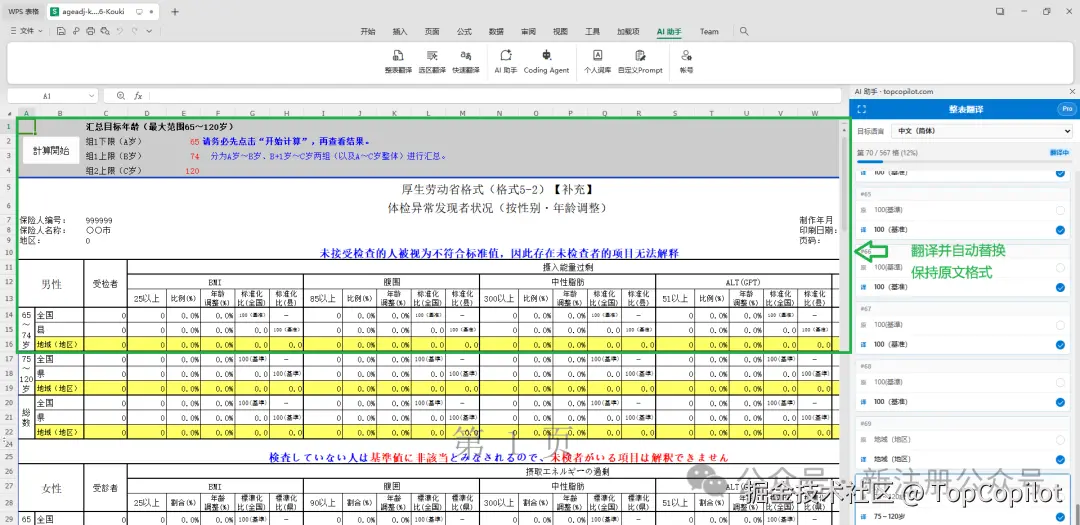Switch to the Team ribbon tab
The image size is (1080, 525).
tap(709, 32)
